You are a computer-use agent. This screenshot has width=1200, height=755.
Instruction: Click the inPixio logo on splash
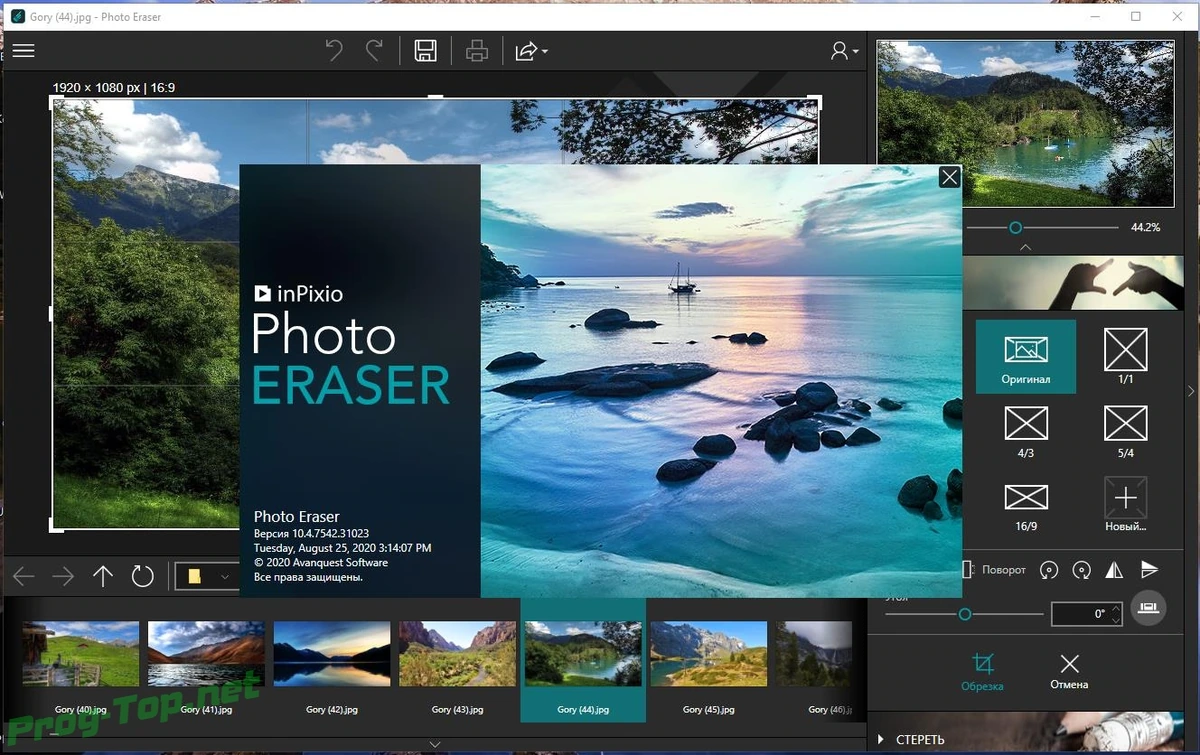298,294
